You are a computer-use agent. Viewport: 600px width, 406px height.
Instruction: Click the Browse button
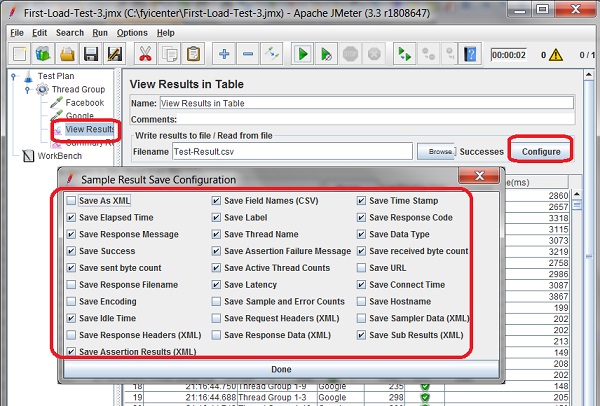click(436, 152)
